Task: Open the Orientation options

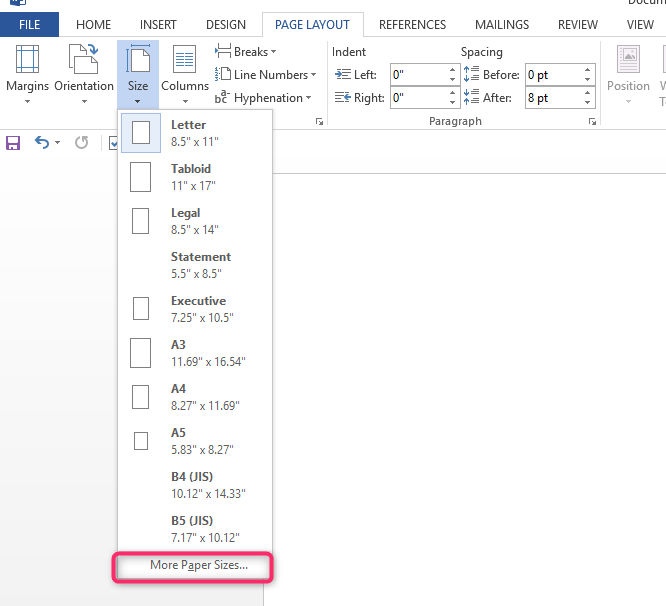Action: point(84,74)
